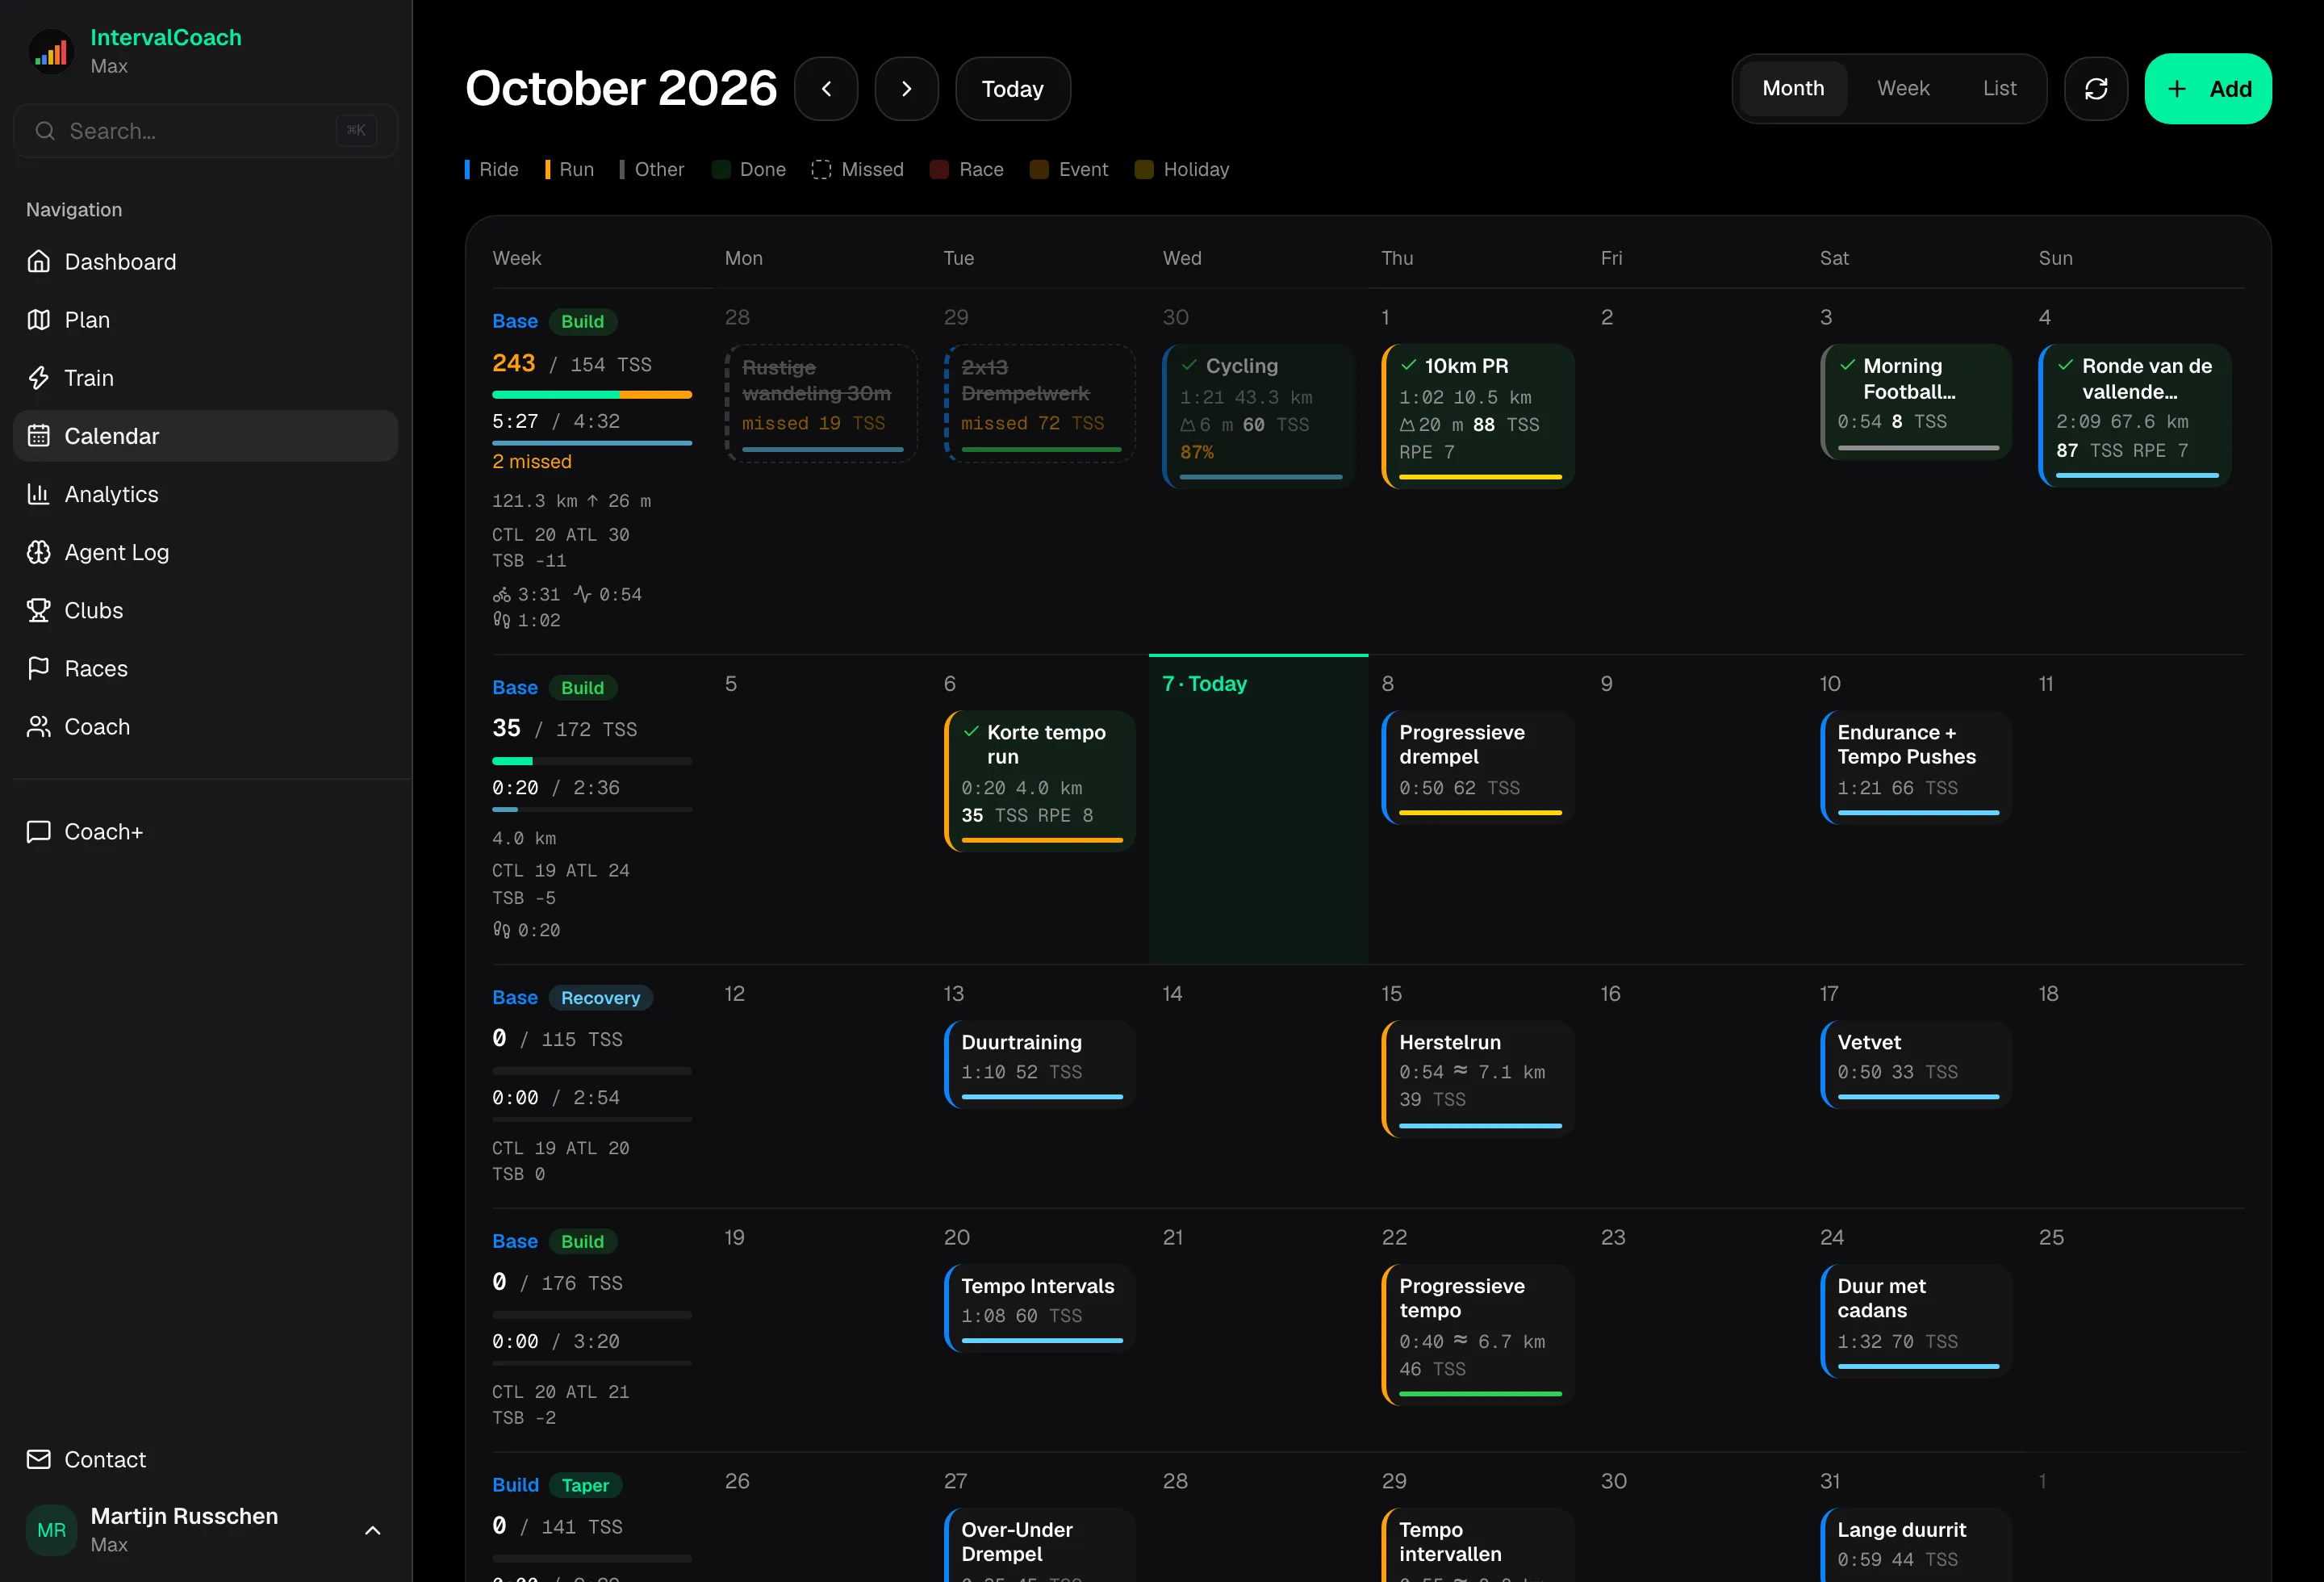Click the Taper phase badge
Screen dimensions: 2324x1582
[x=585, y=1485]
